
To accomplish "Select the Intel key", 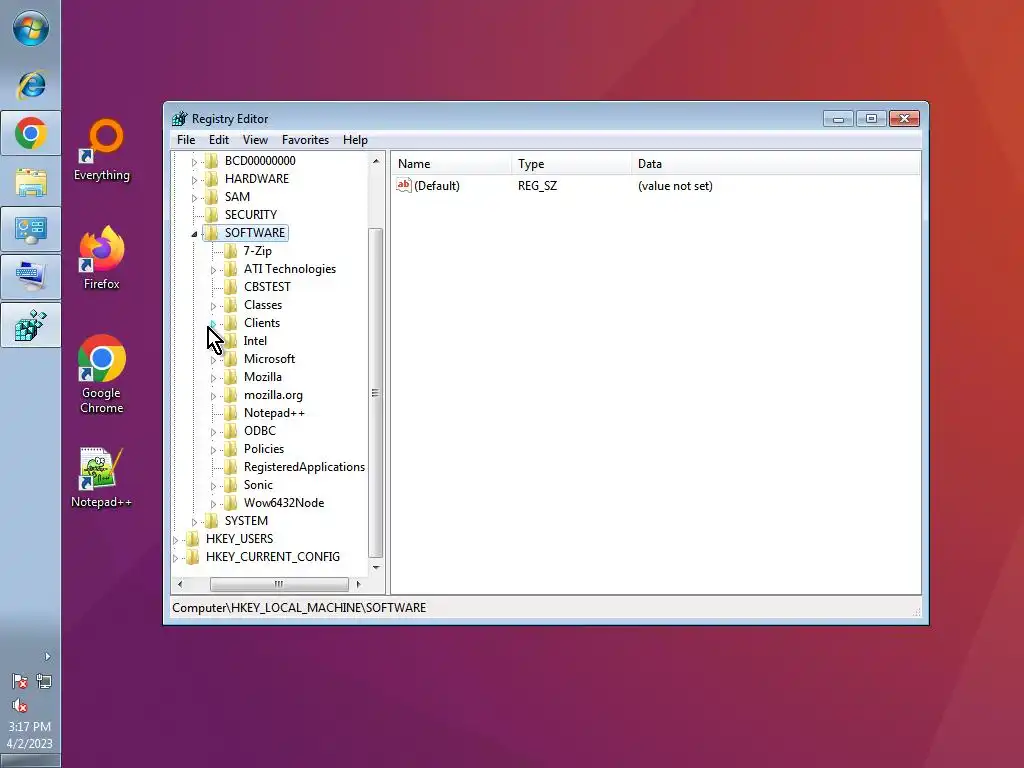I will (255, 341).
